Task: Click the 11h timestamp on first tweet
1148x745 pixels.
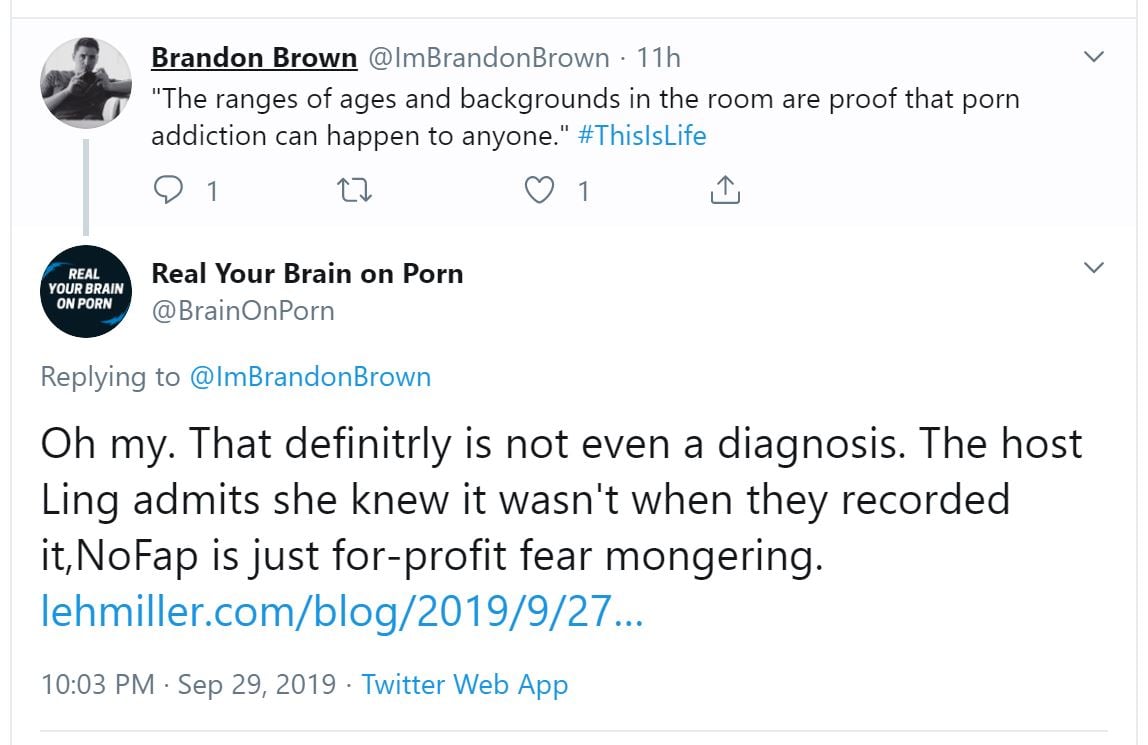Action: [658, 58]
